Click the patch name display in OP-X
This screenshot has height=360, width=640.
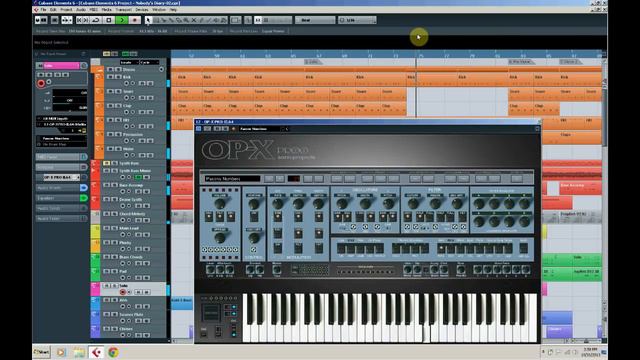click(x=232, y=179)
